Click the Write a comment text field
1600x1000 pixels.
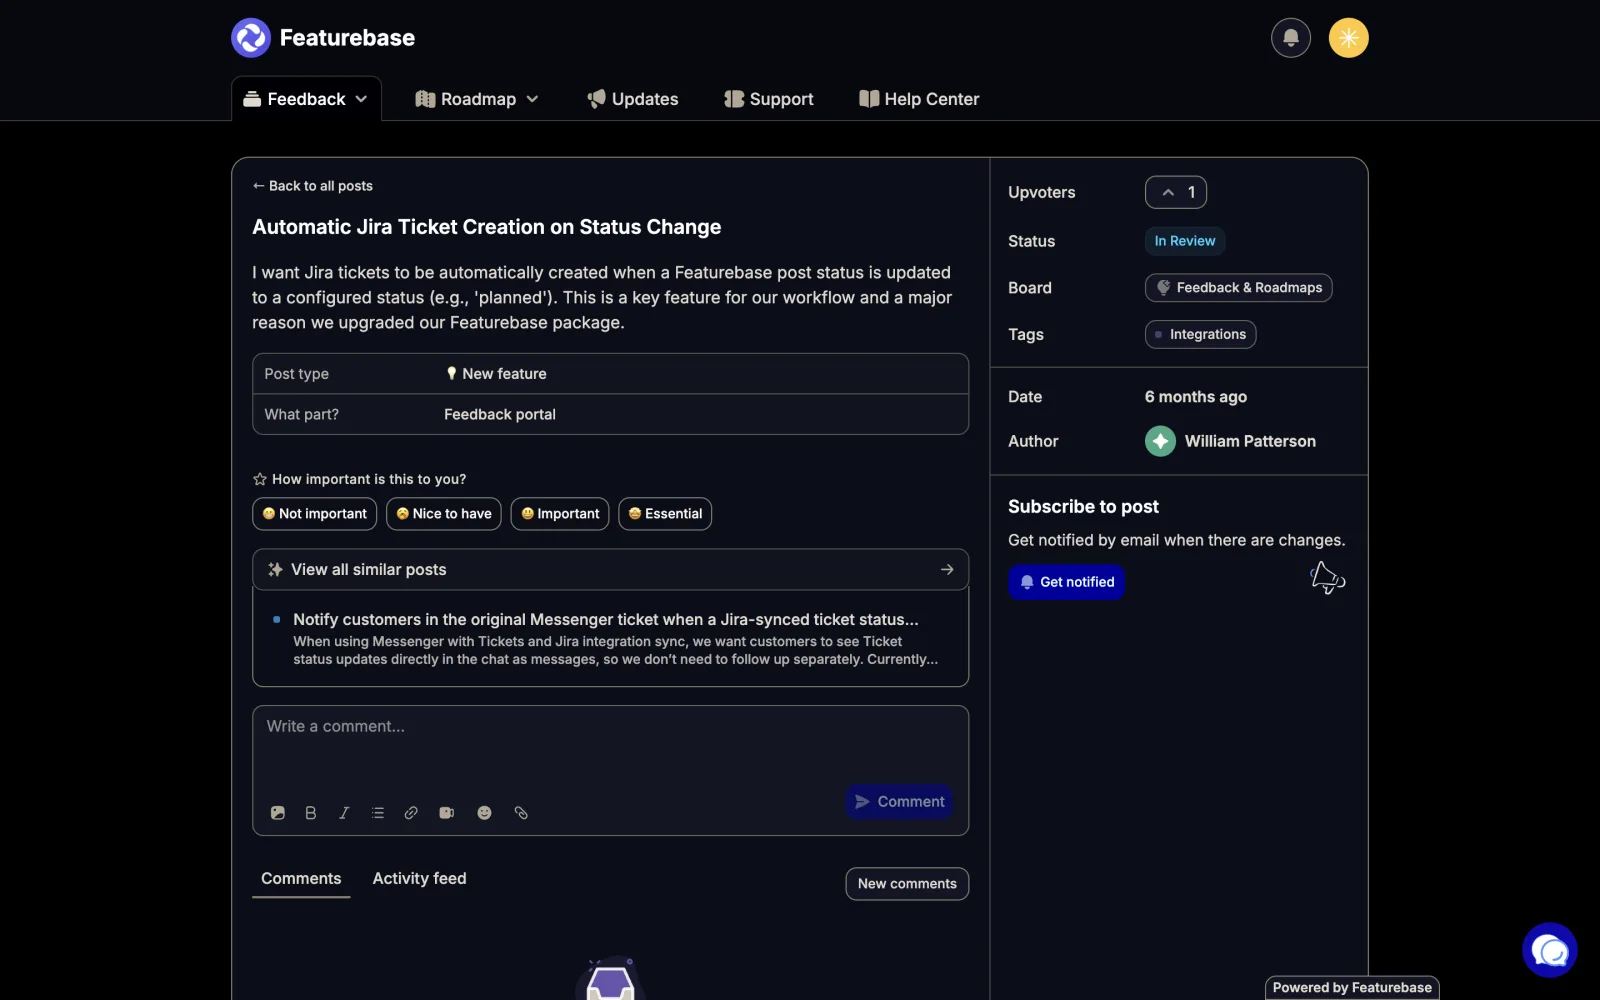click(x=610, y=745)
